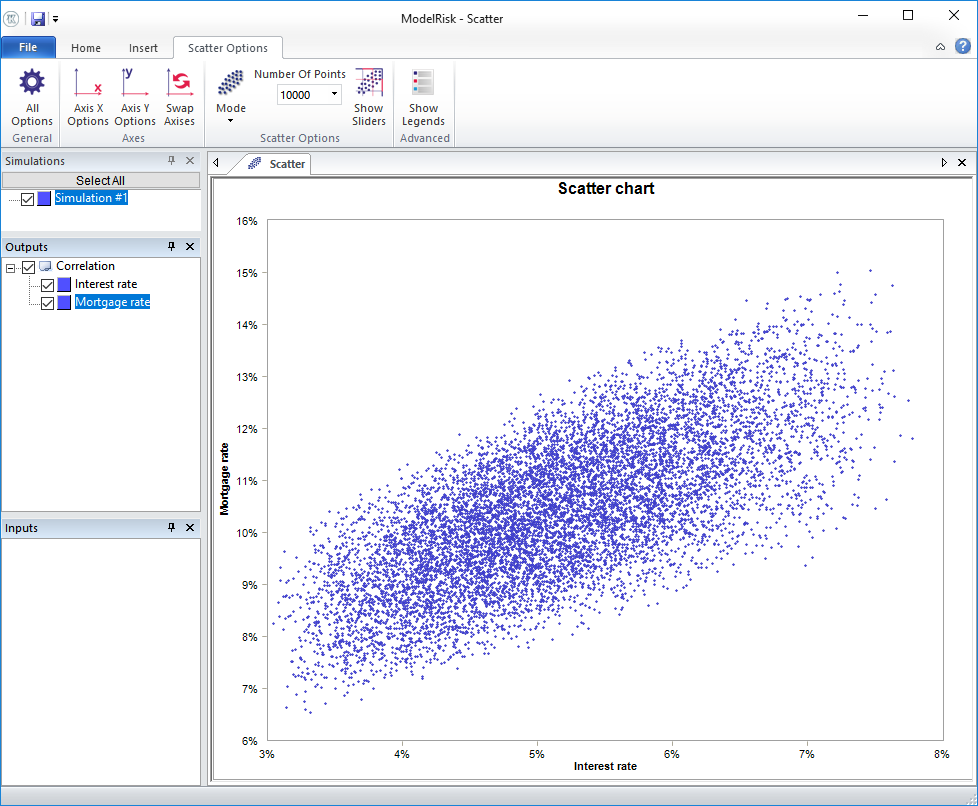Pin the Simulations panel
This screenshot has height=806, width=978.
(172, 160)
